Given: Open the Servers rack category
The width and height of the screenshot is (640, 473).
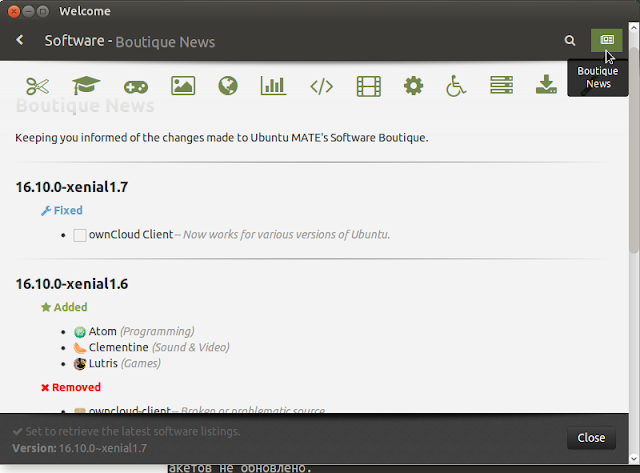Looking at the screenshot, I should 501,85.
